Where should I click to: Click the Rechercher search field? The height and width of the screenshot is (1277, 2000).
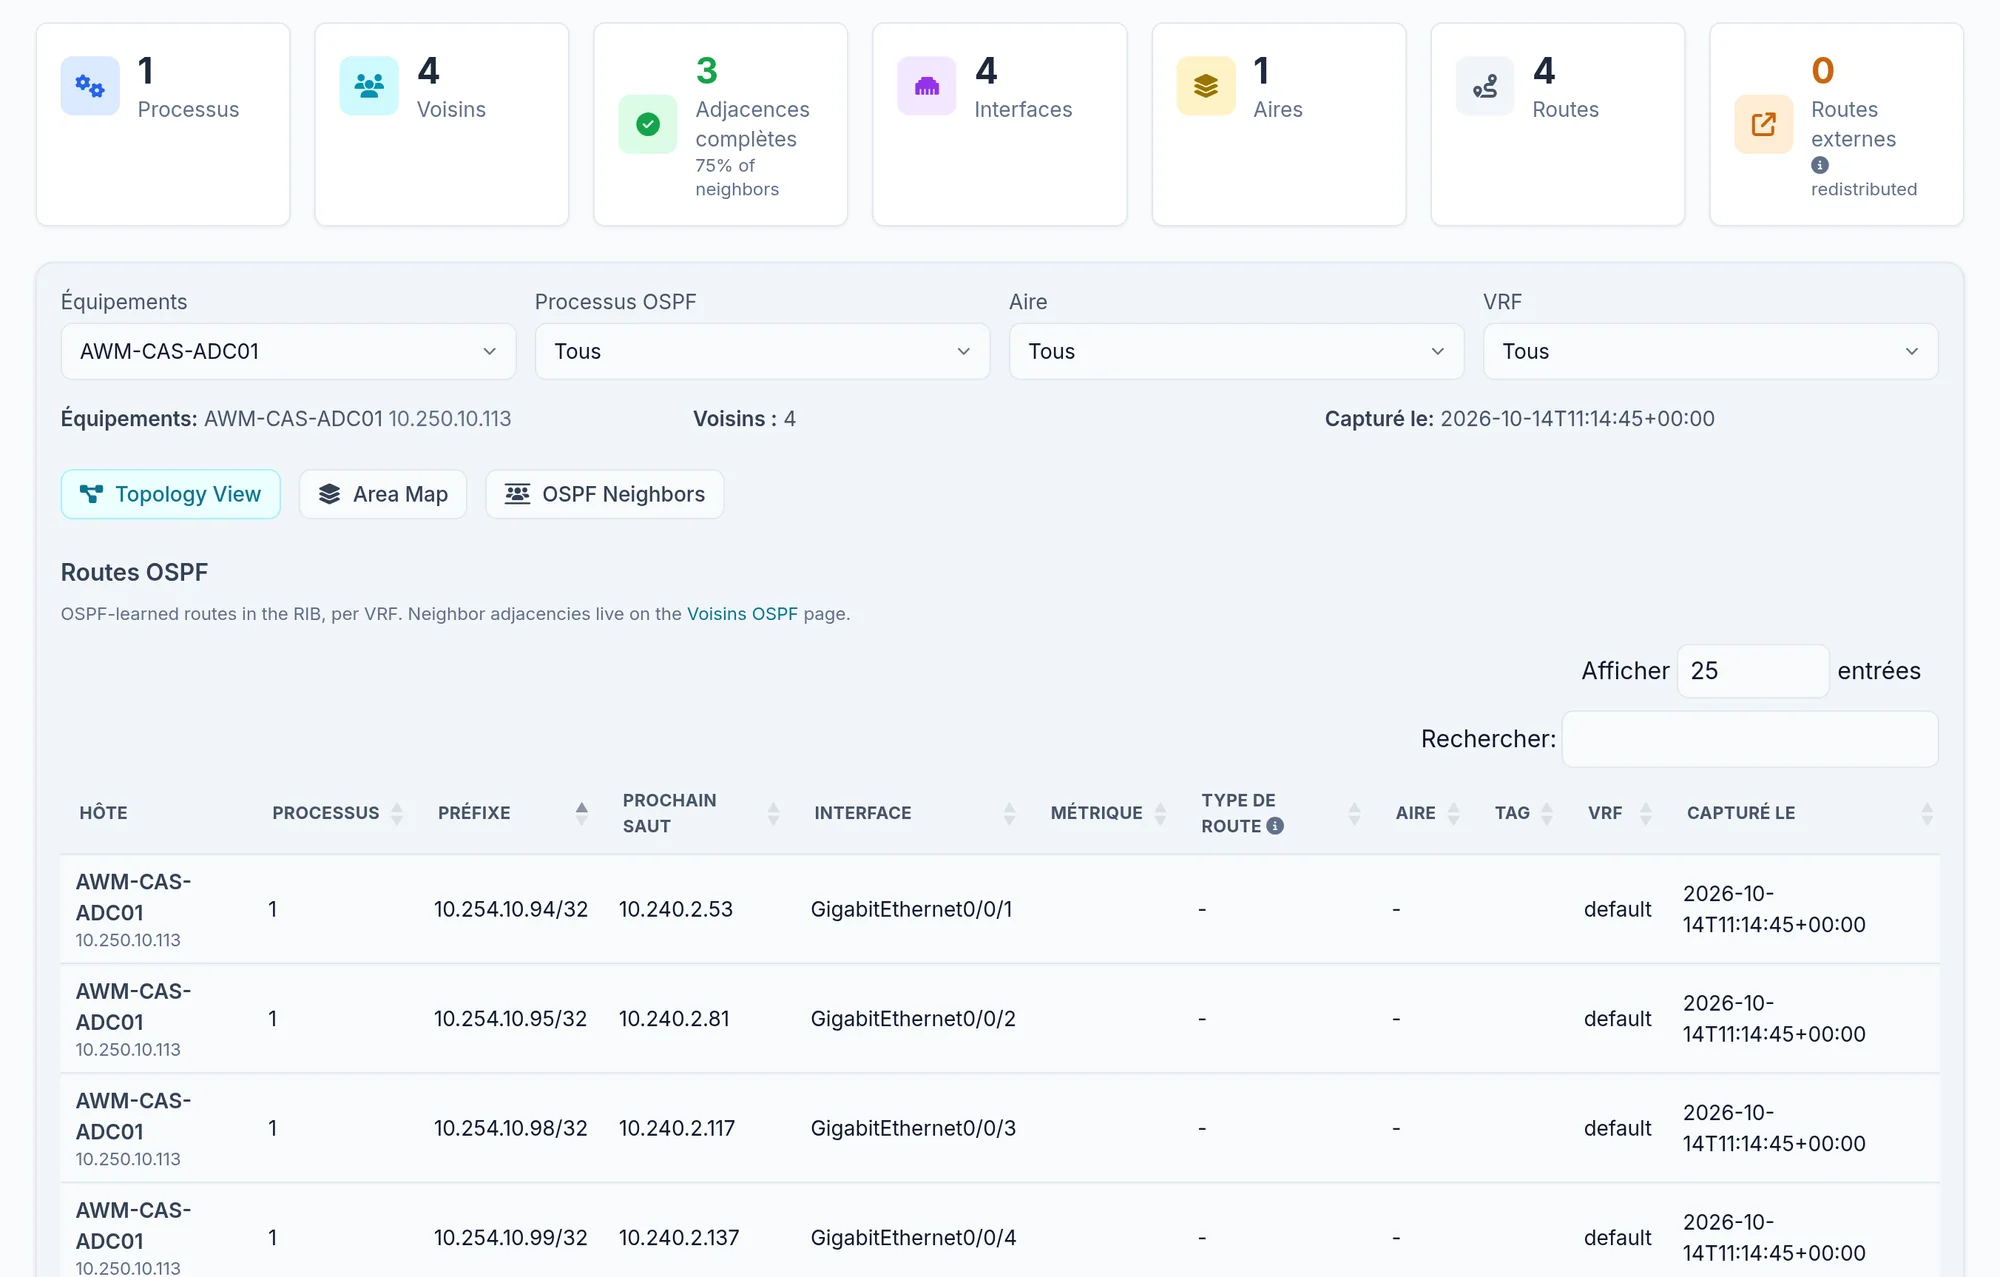coord(1750,739)
